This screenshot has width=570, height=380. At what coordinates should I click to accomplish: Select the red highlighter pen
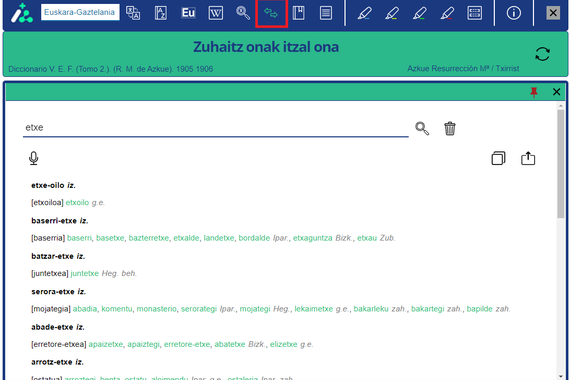tap(447, 13)
